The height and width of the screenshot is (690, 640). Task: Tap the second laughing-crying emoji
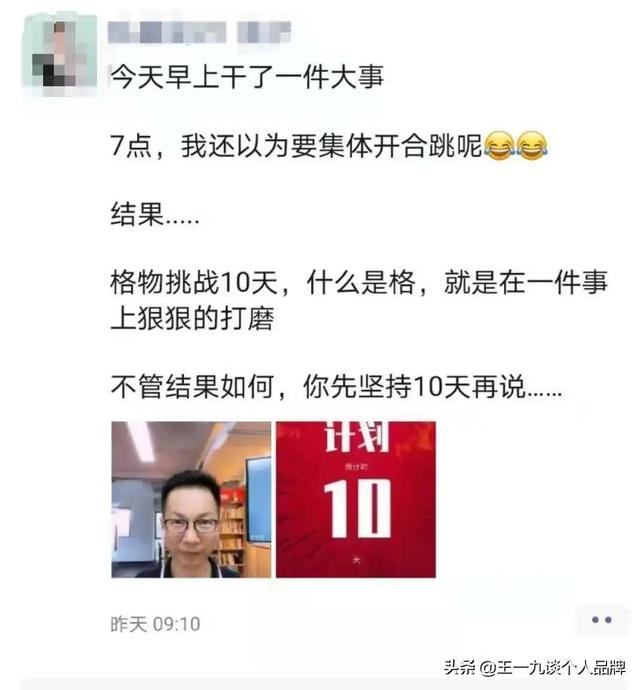point(532,145)
